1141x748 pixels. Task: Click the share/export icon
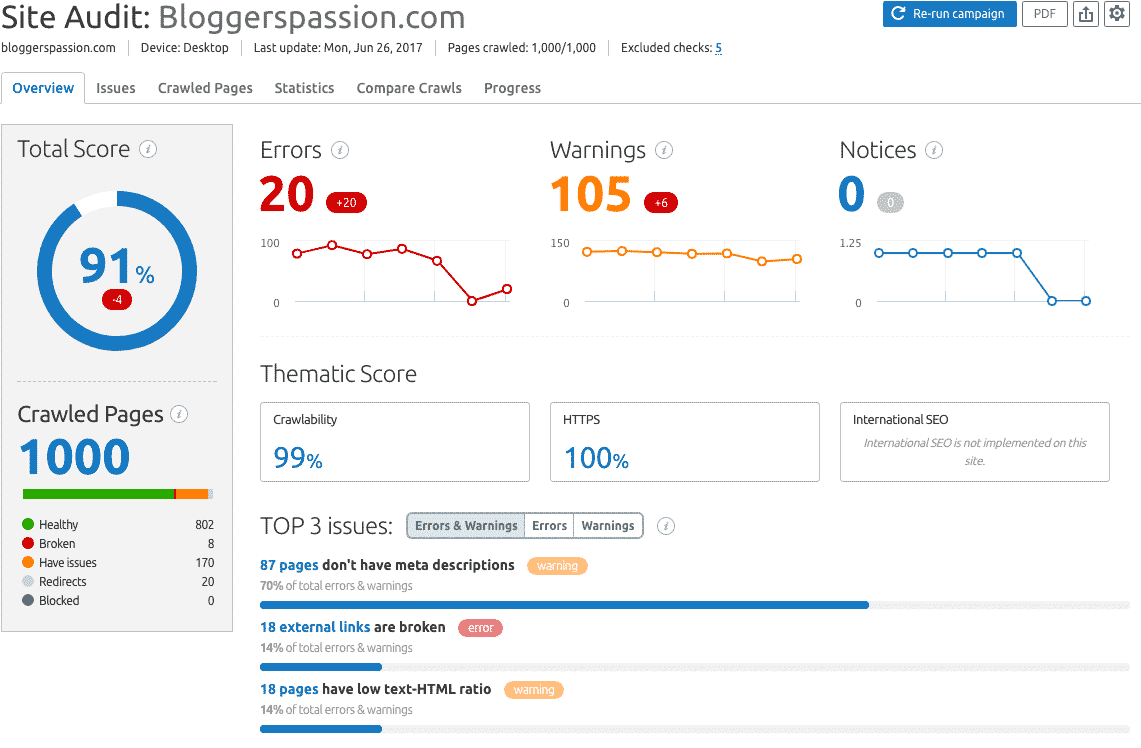[x=1086, y=14]
